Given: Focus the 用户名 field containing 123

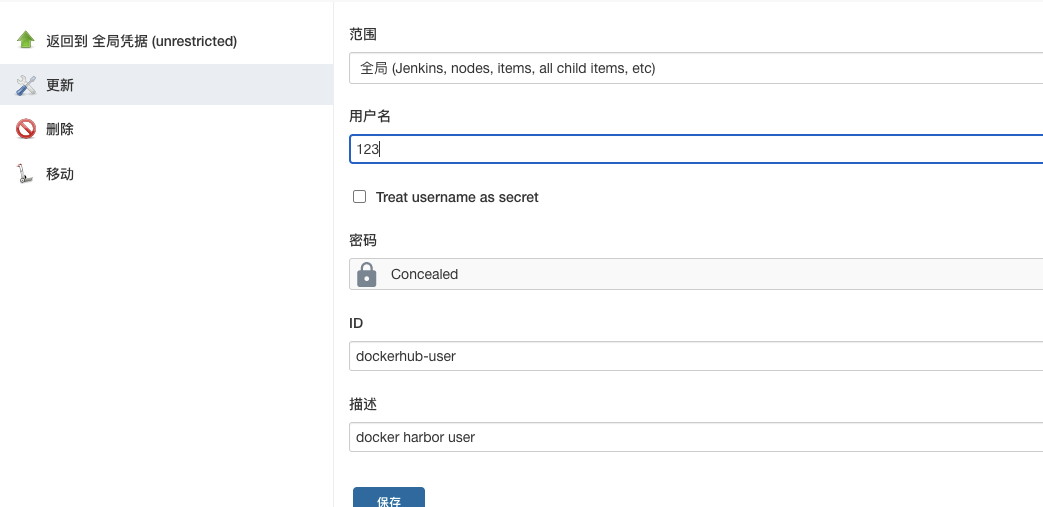Looking at the screenshot, I should (x=696, y=149).
